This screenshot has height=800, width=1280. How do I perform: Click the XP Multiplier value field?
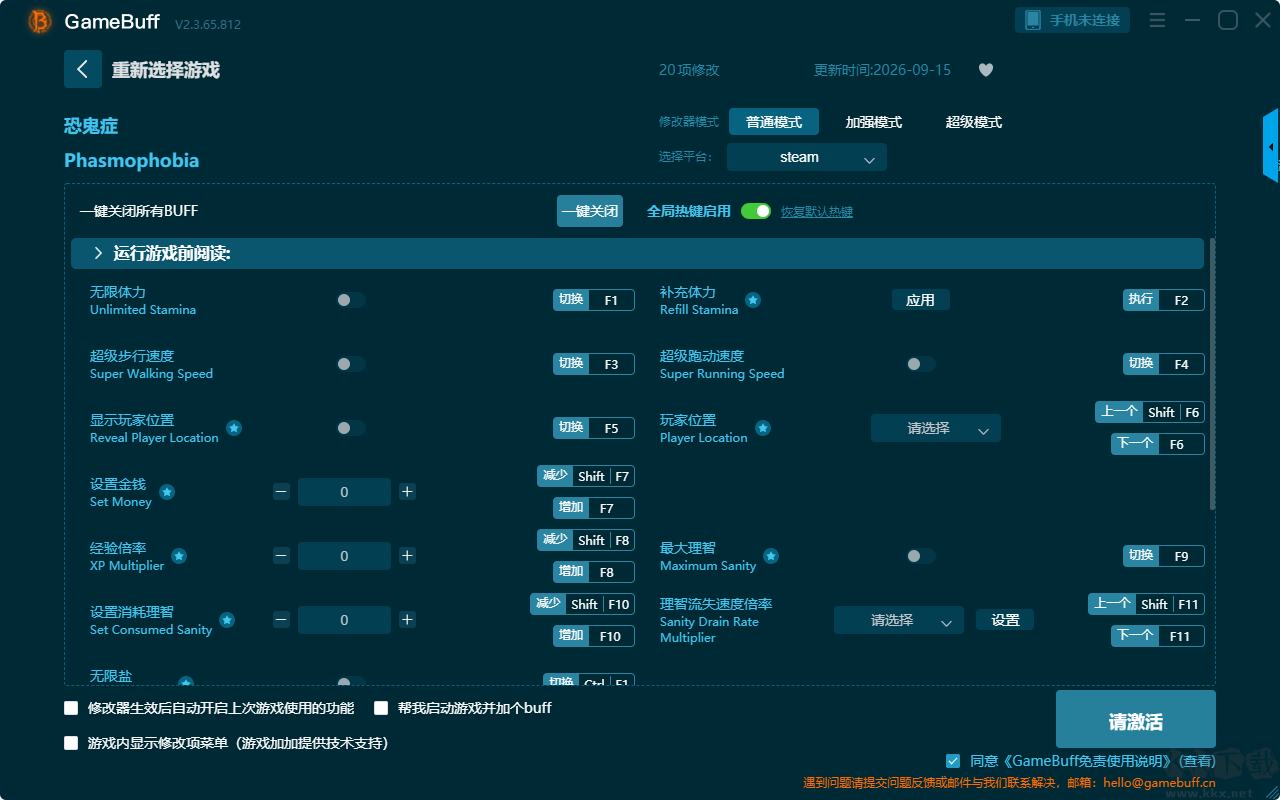344,556
